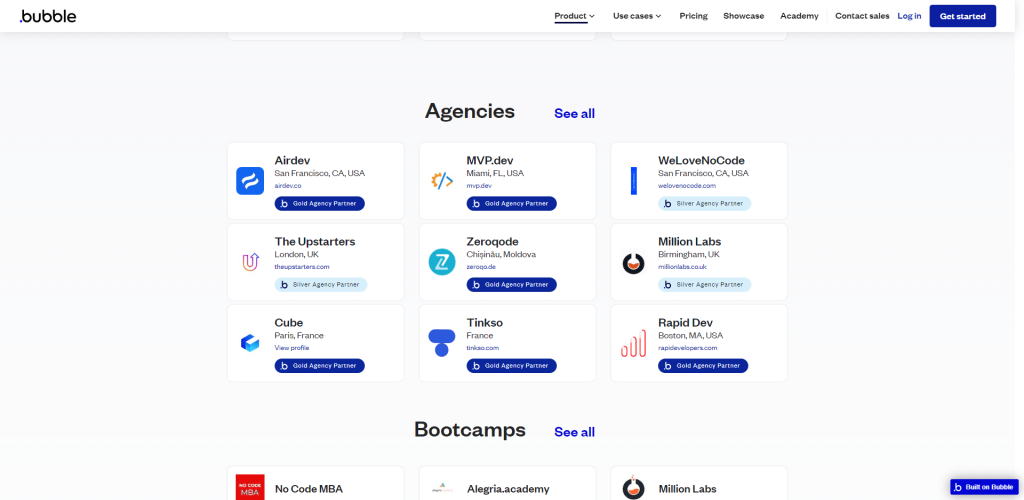Open the airdev.co website link

[x=287, y=186]
